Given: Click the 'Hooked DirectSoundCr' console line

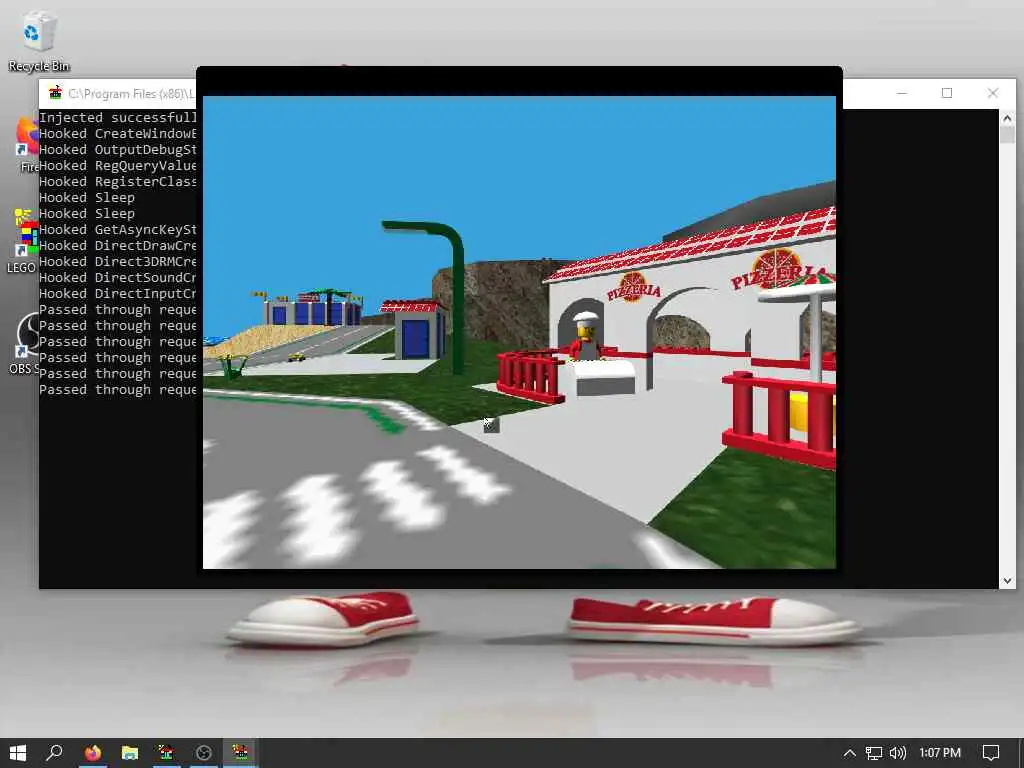Looking at the screenshot, I should (118, 278).
